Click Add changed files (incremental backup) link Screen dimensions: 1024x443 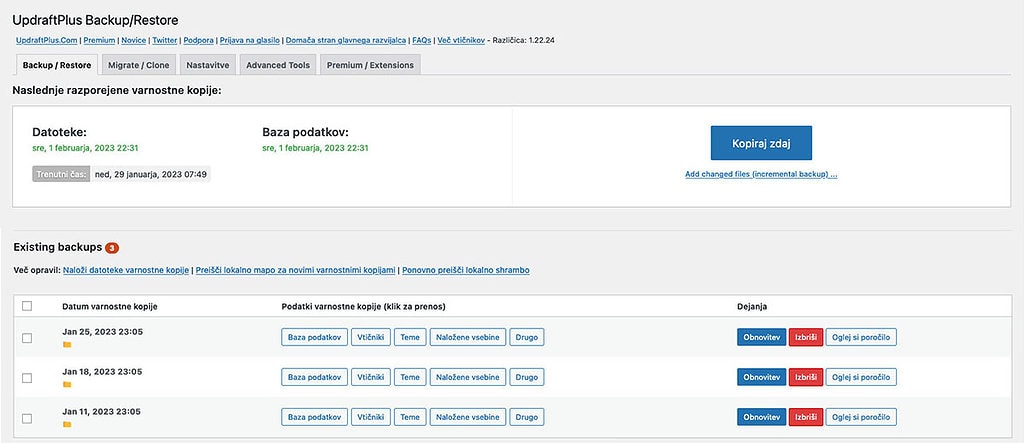(x=761, y=175)
